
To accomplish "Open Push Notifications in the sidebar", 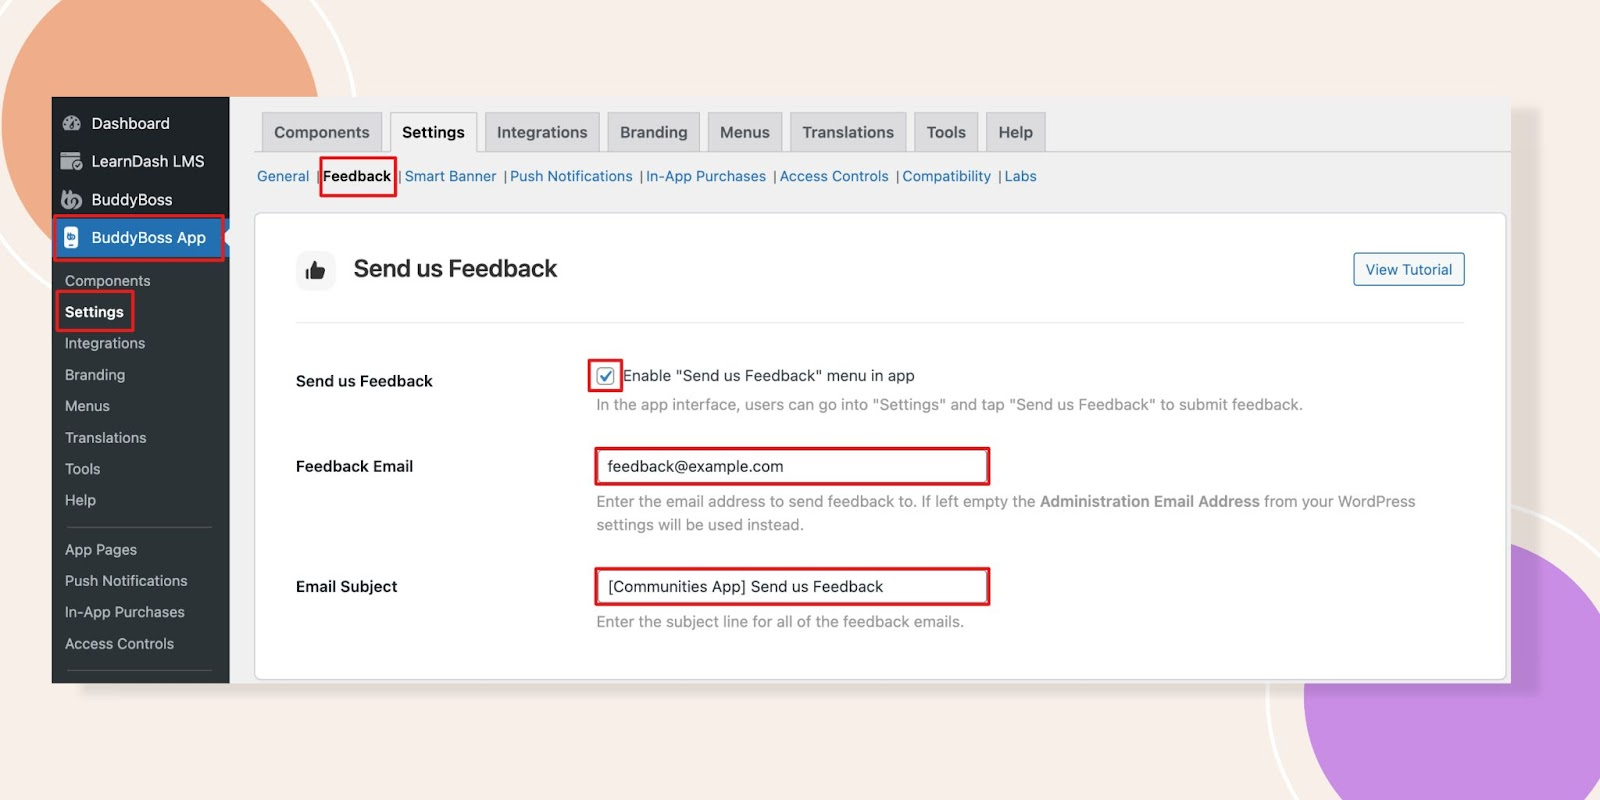I will click(126, 581).
